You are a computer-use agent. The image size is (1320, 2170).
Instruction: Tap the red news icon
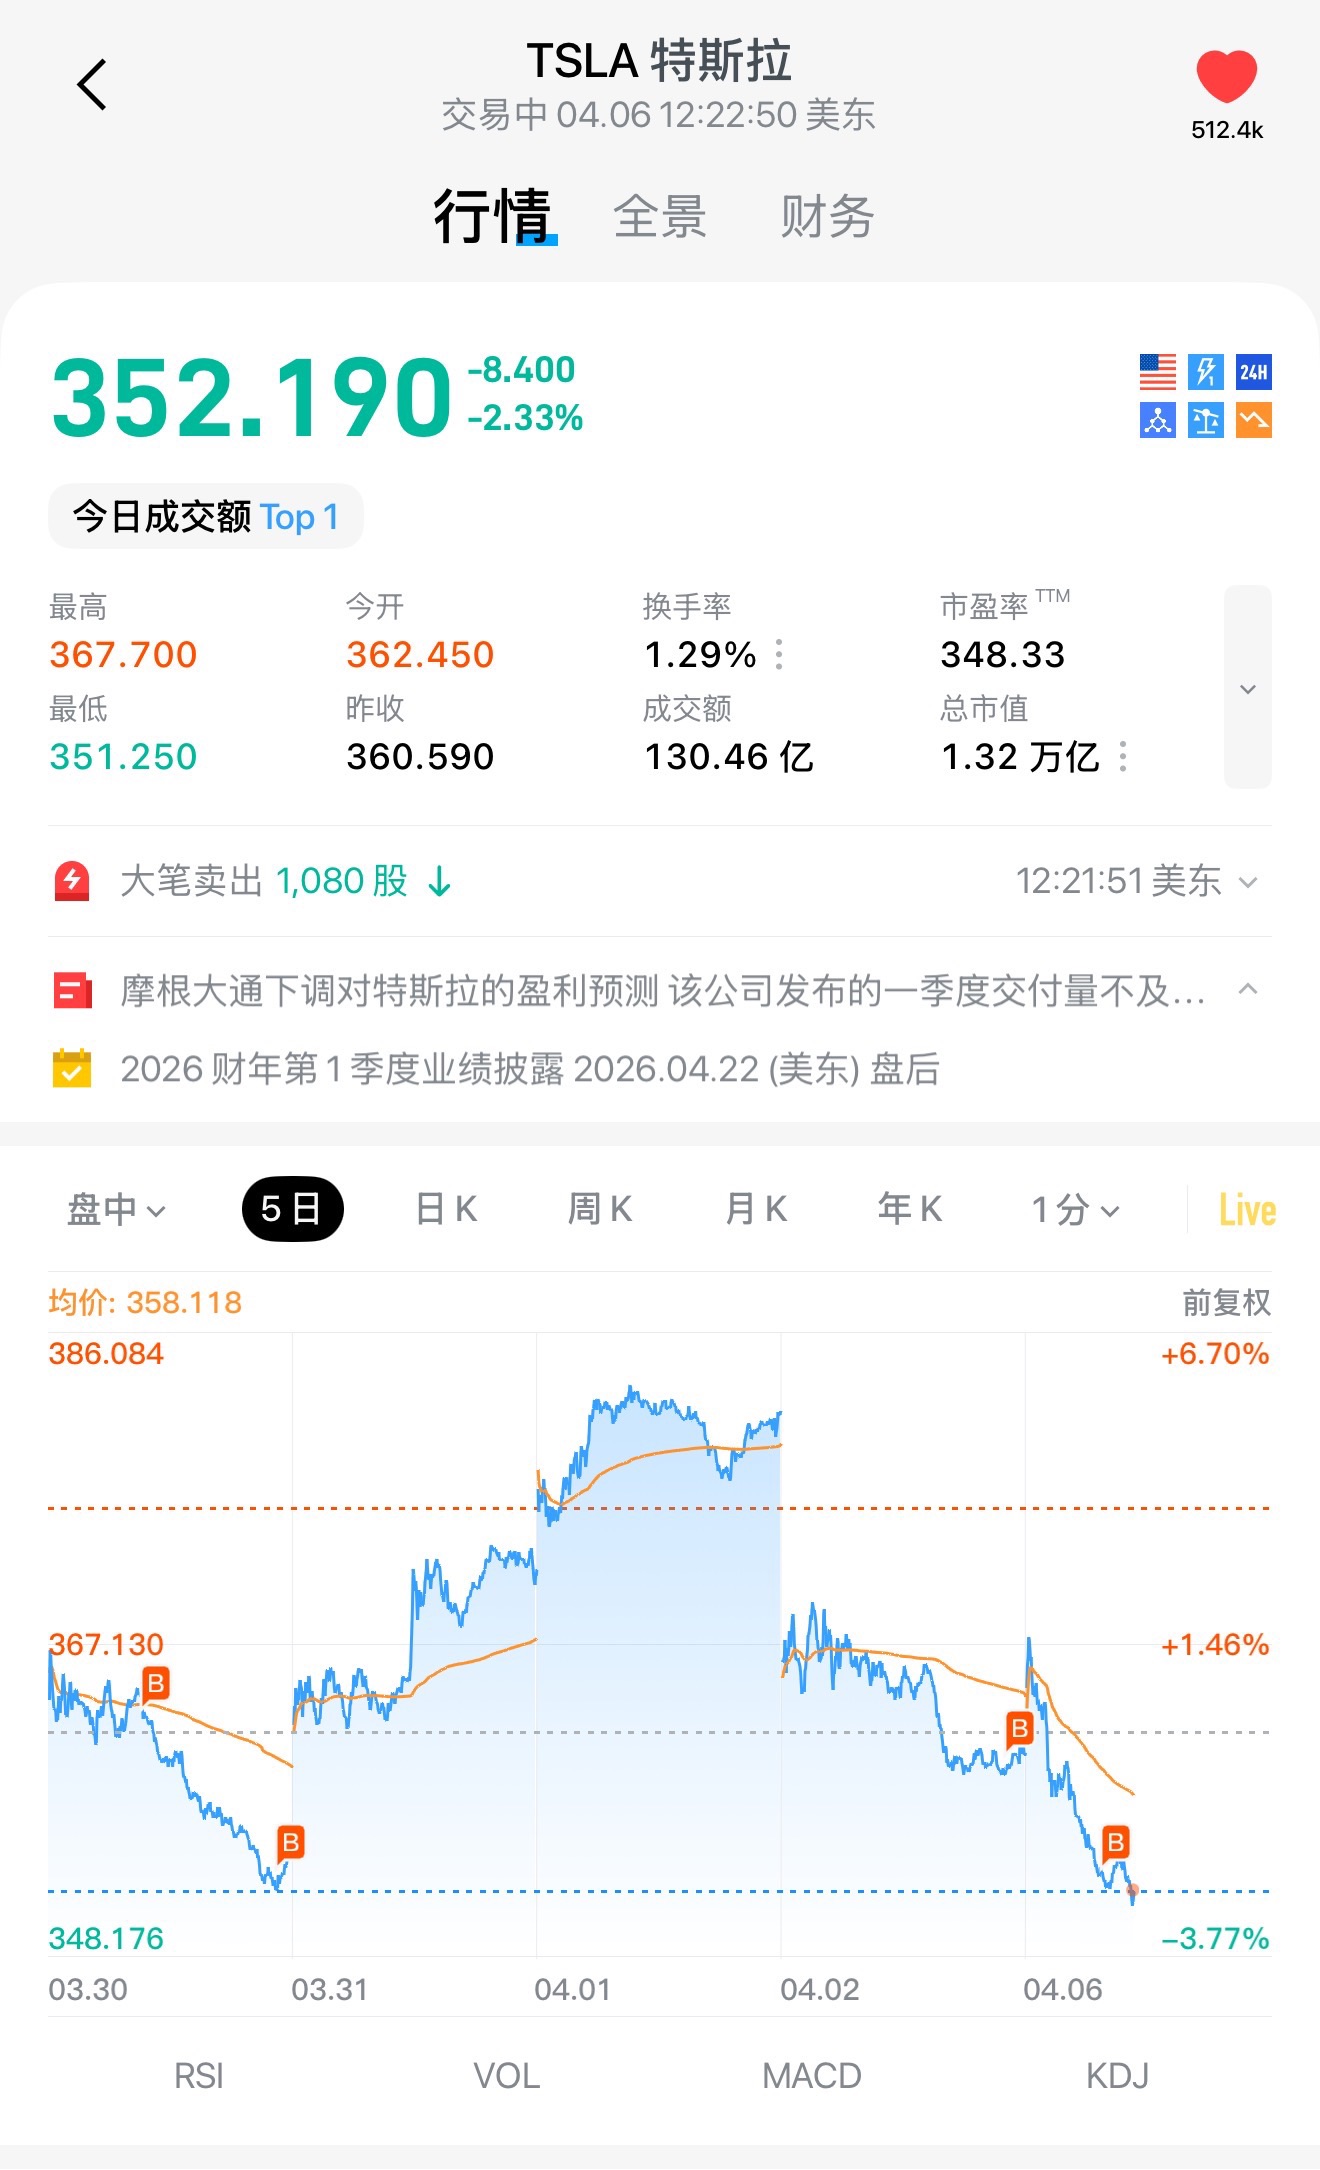72,991
